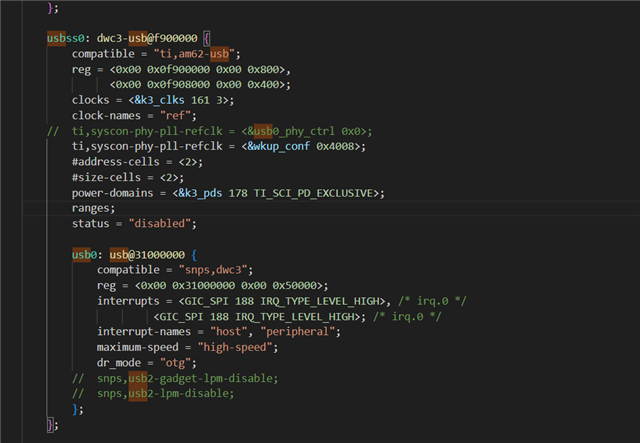Click the "host" interrupt name
This screenshot has width=640, height=443.
coord(229,332)
